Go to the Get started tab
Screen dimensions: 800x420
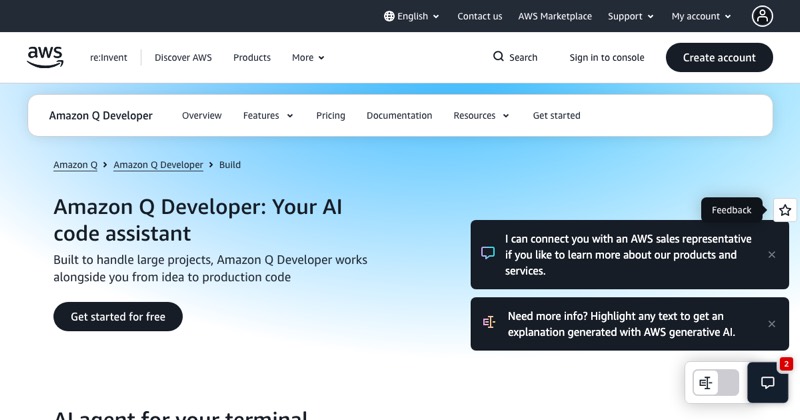point(557,115)
